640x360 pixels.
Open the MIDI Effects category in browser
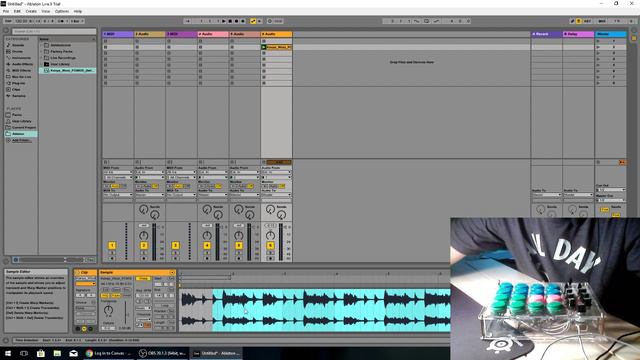point(20,71)
